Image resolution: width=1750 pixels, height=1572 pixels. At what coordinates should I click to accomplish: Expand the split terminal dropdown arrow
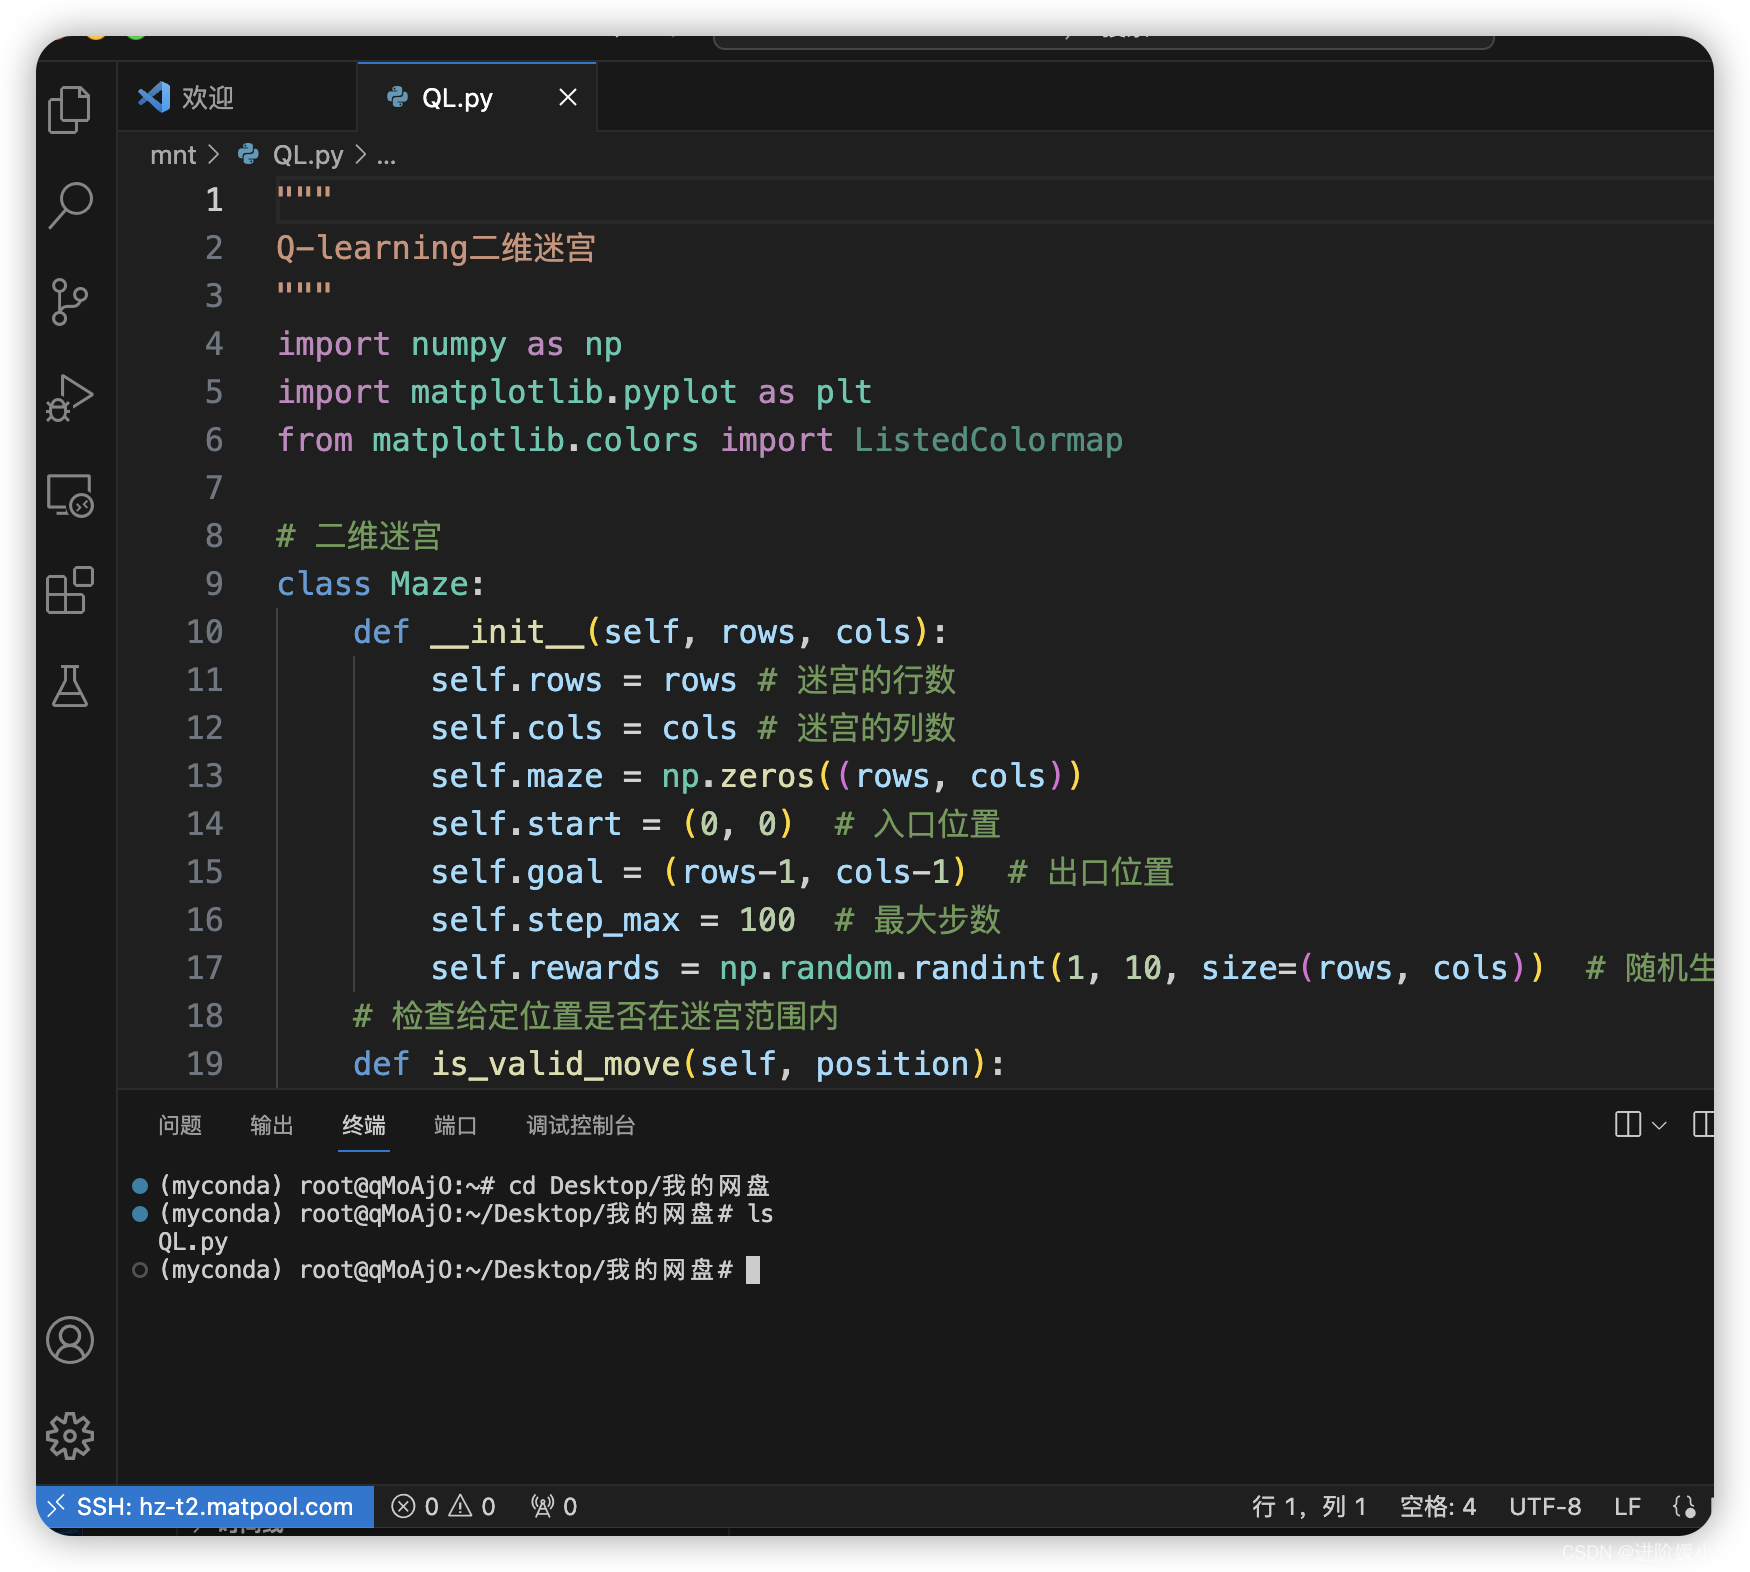click(1659, 1125)
